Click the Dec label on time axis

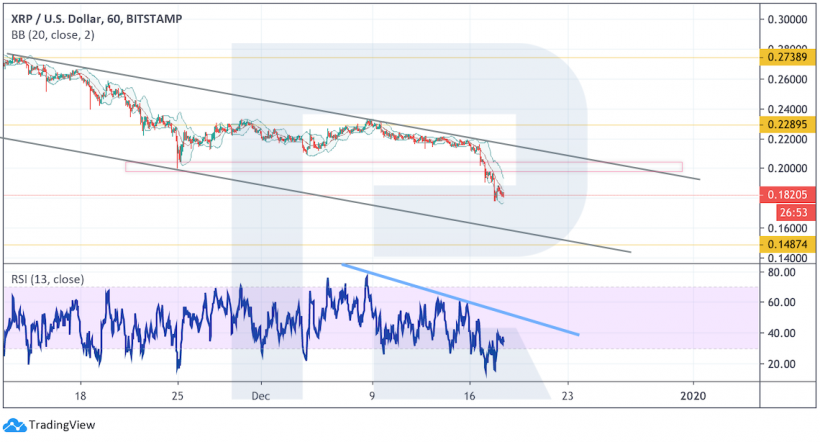260,396
